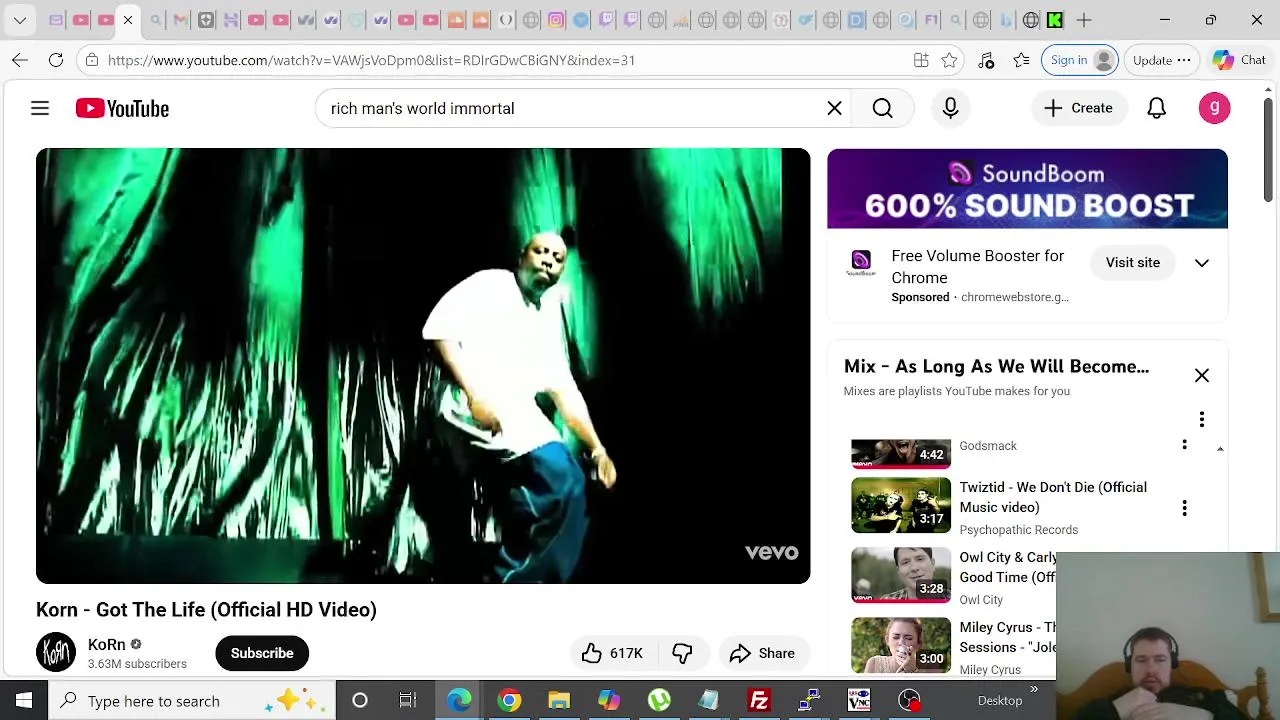Expand the SoundBoom ad options chevron

[x=1202, y=263]
